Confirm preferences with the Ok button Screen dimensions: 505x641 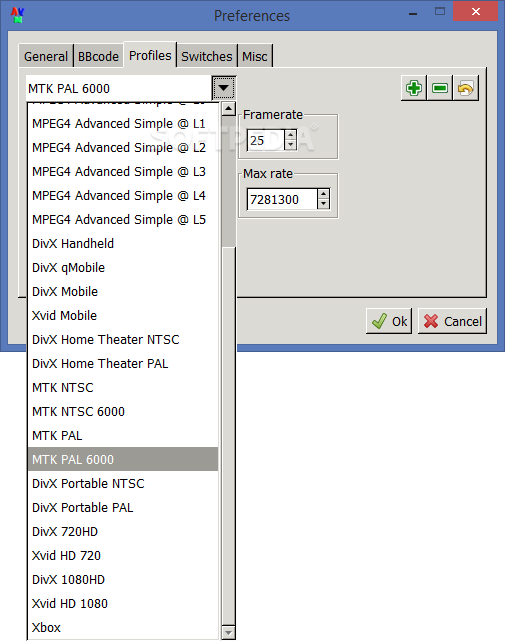[389, 321]
